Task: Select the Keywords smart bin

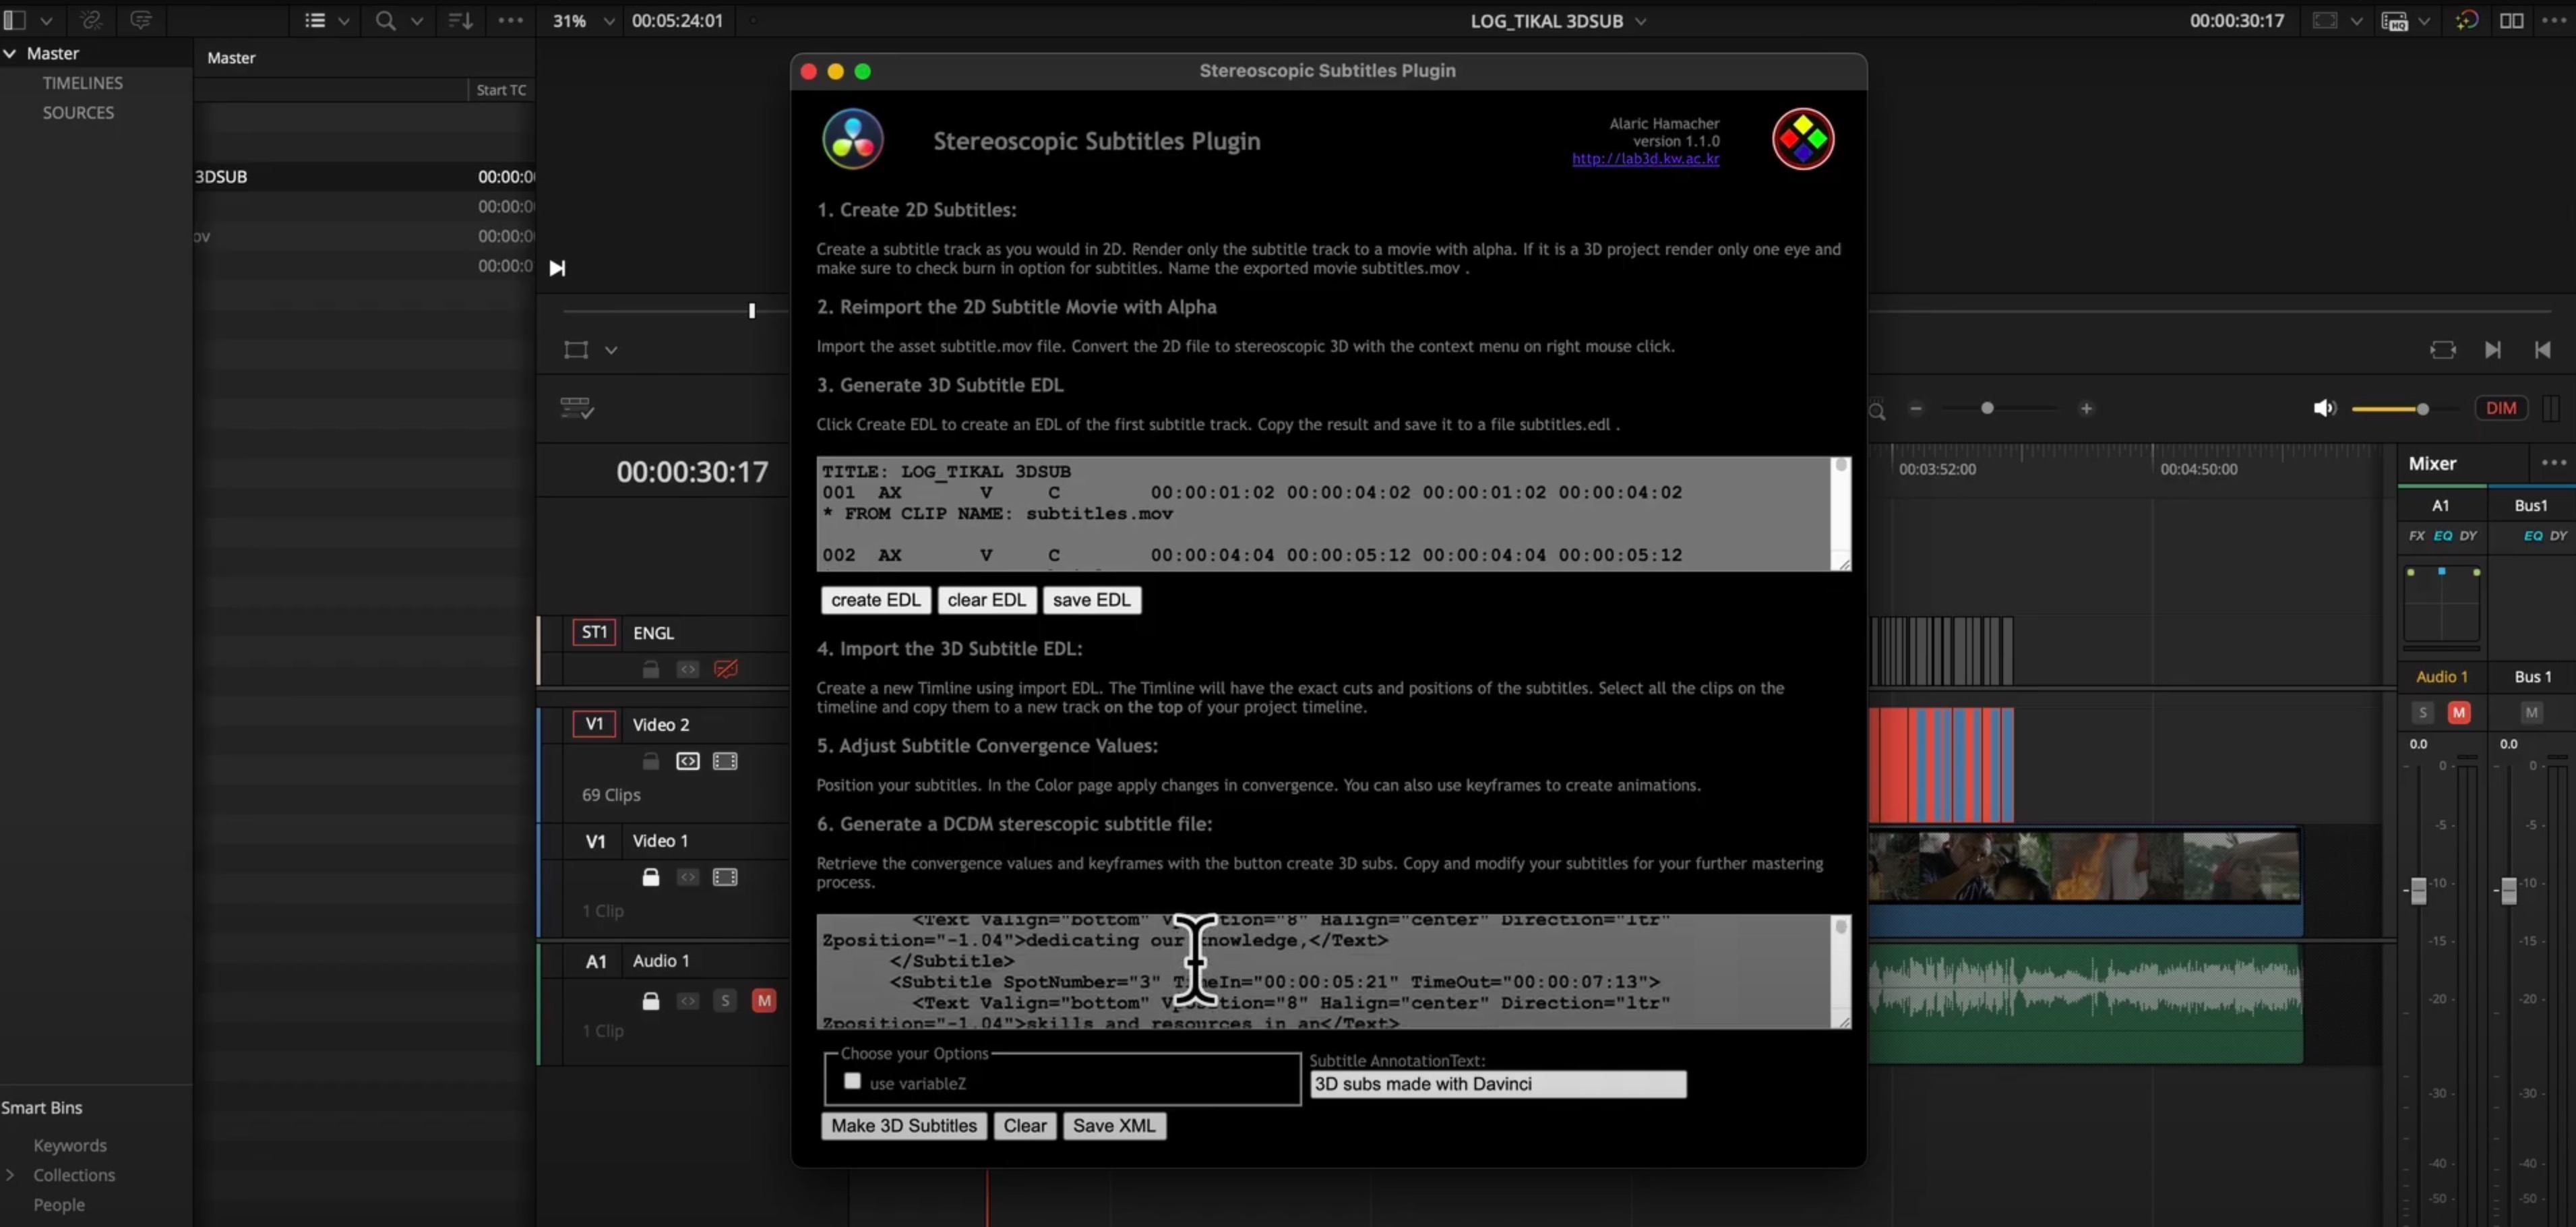Action: point(70,1145)
